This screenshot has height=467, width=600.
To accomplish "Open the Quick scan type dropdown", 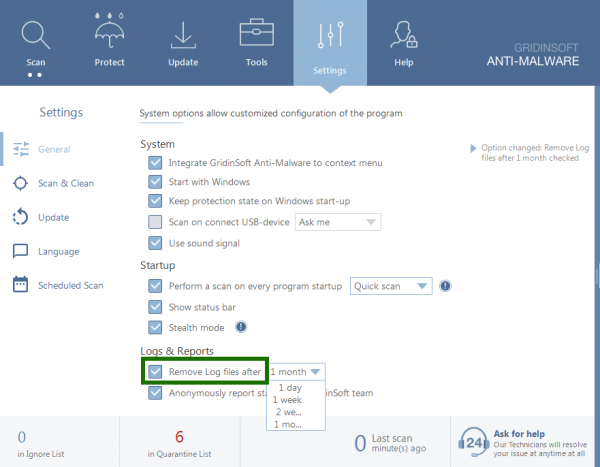I will click(391, 286).
